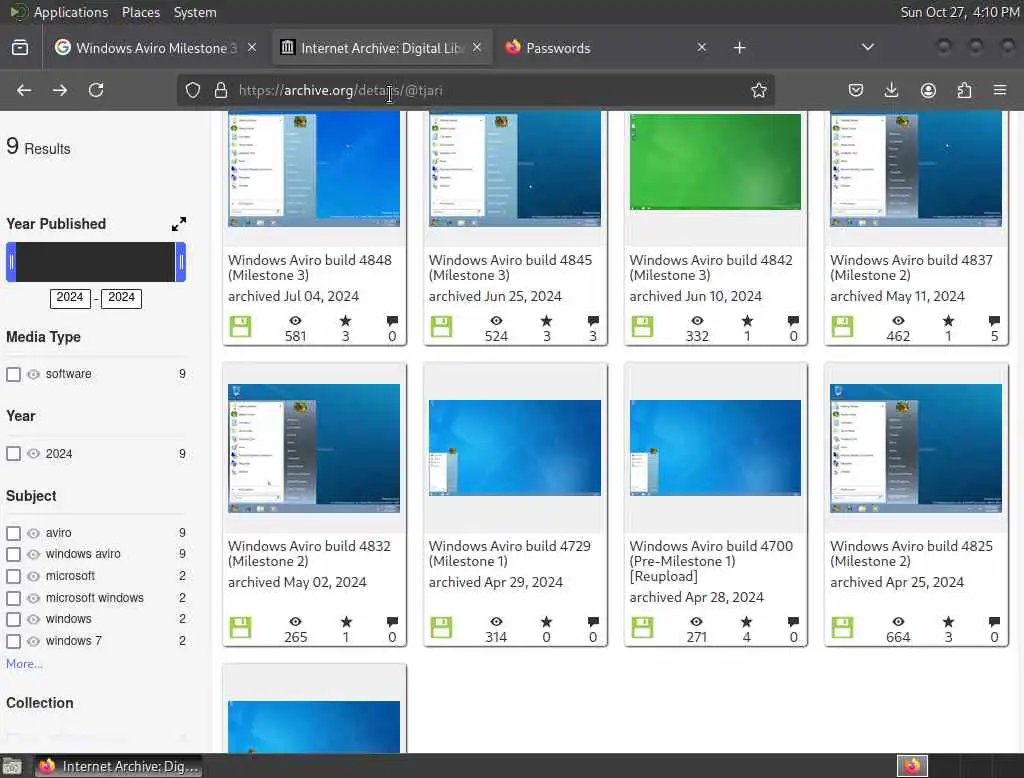1024x778 pixels.
Task: Bookmark this page with the star icon
Action: pyautogui.click(x=758, y=90)
